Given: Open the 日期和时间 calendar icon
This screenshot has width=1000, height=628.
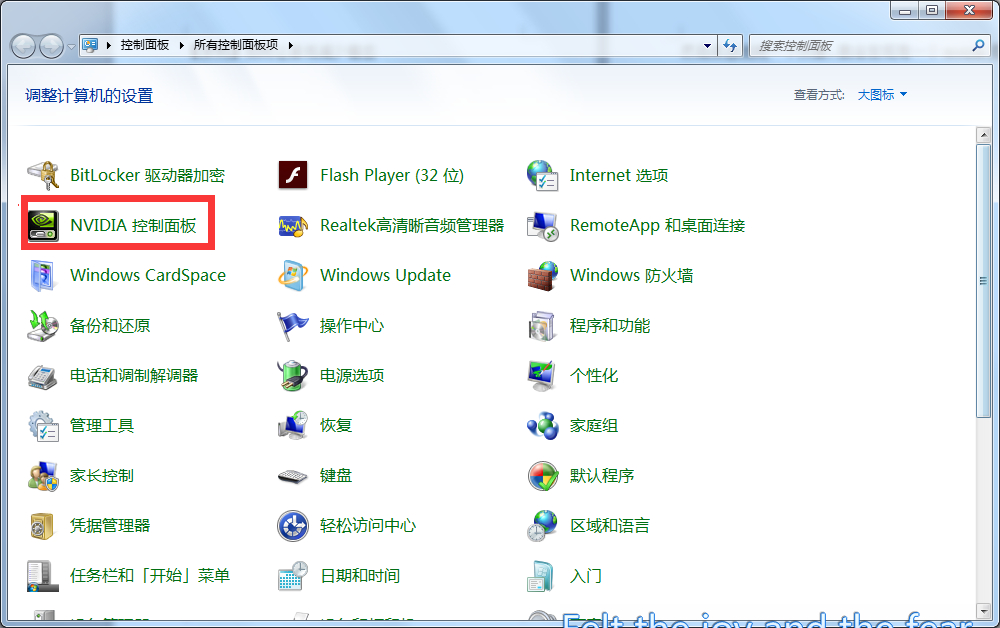Looking at the screenshot, I should tap(293, 576).
